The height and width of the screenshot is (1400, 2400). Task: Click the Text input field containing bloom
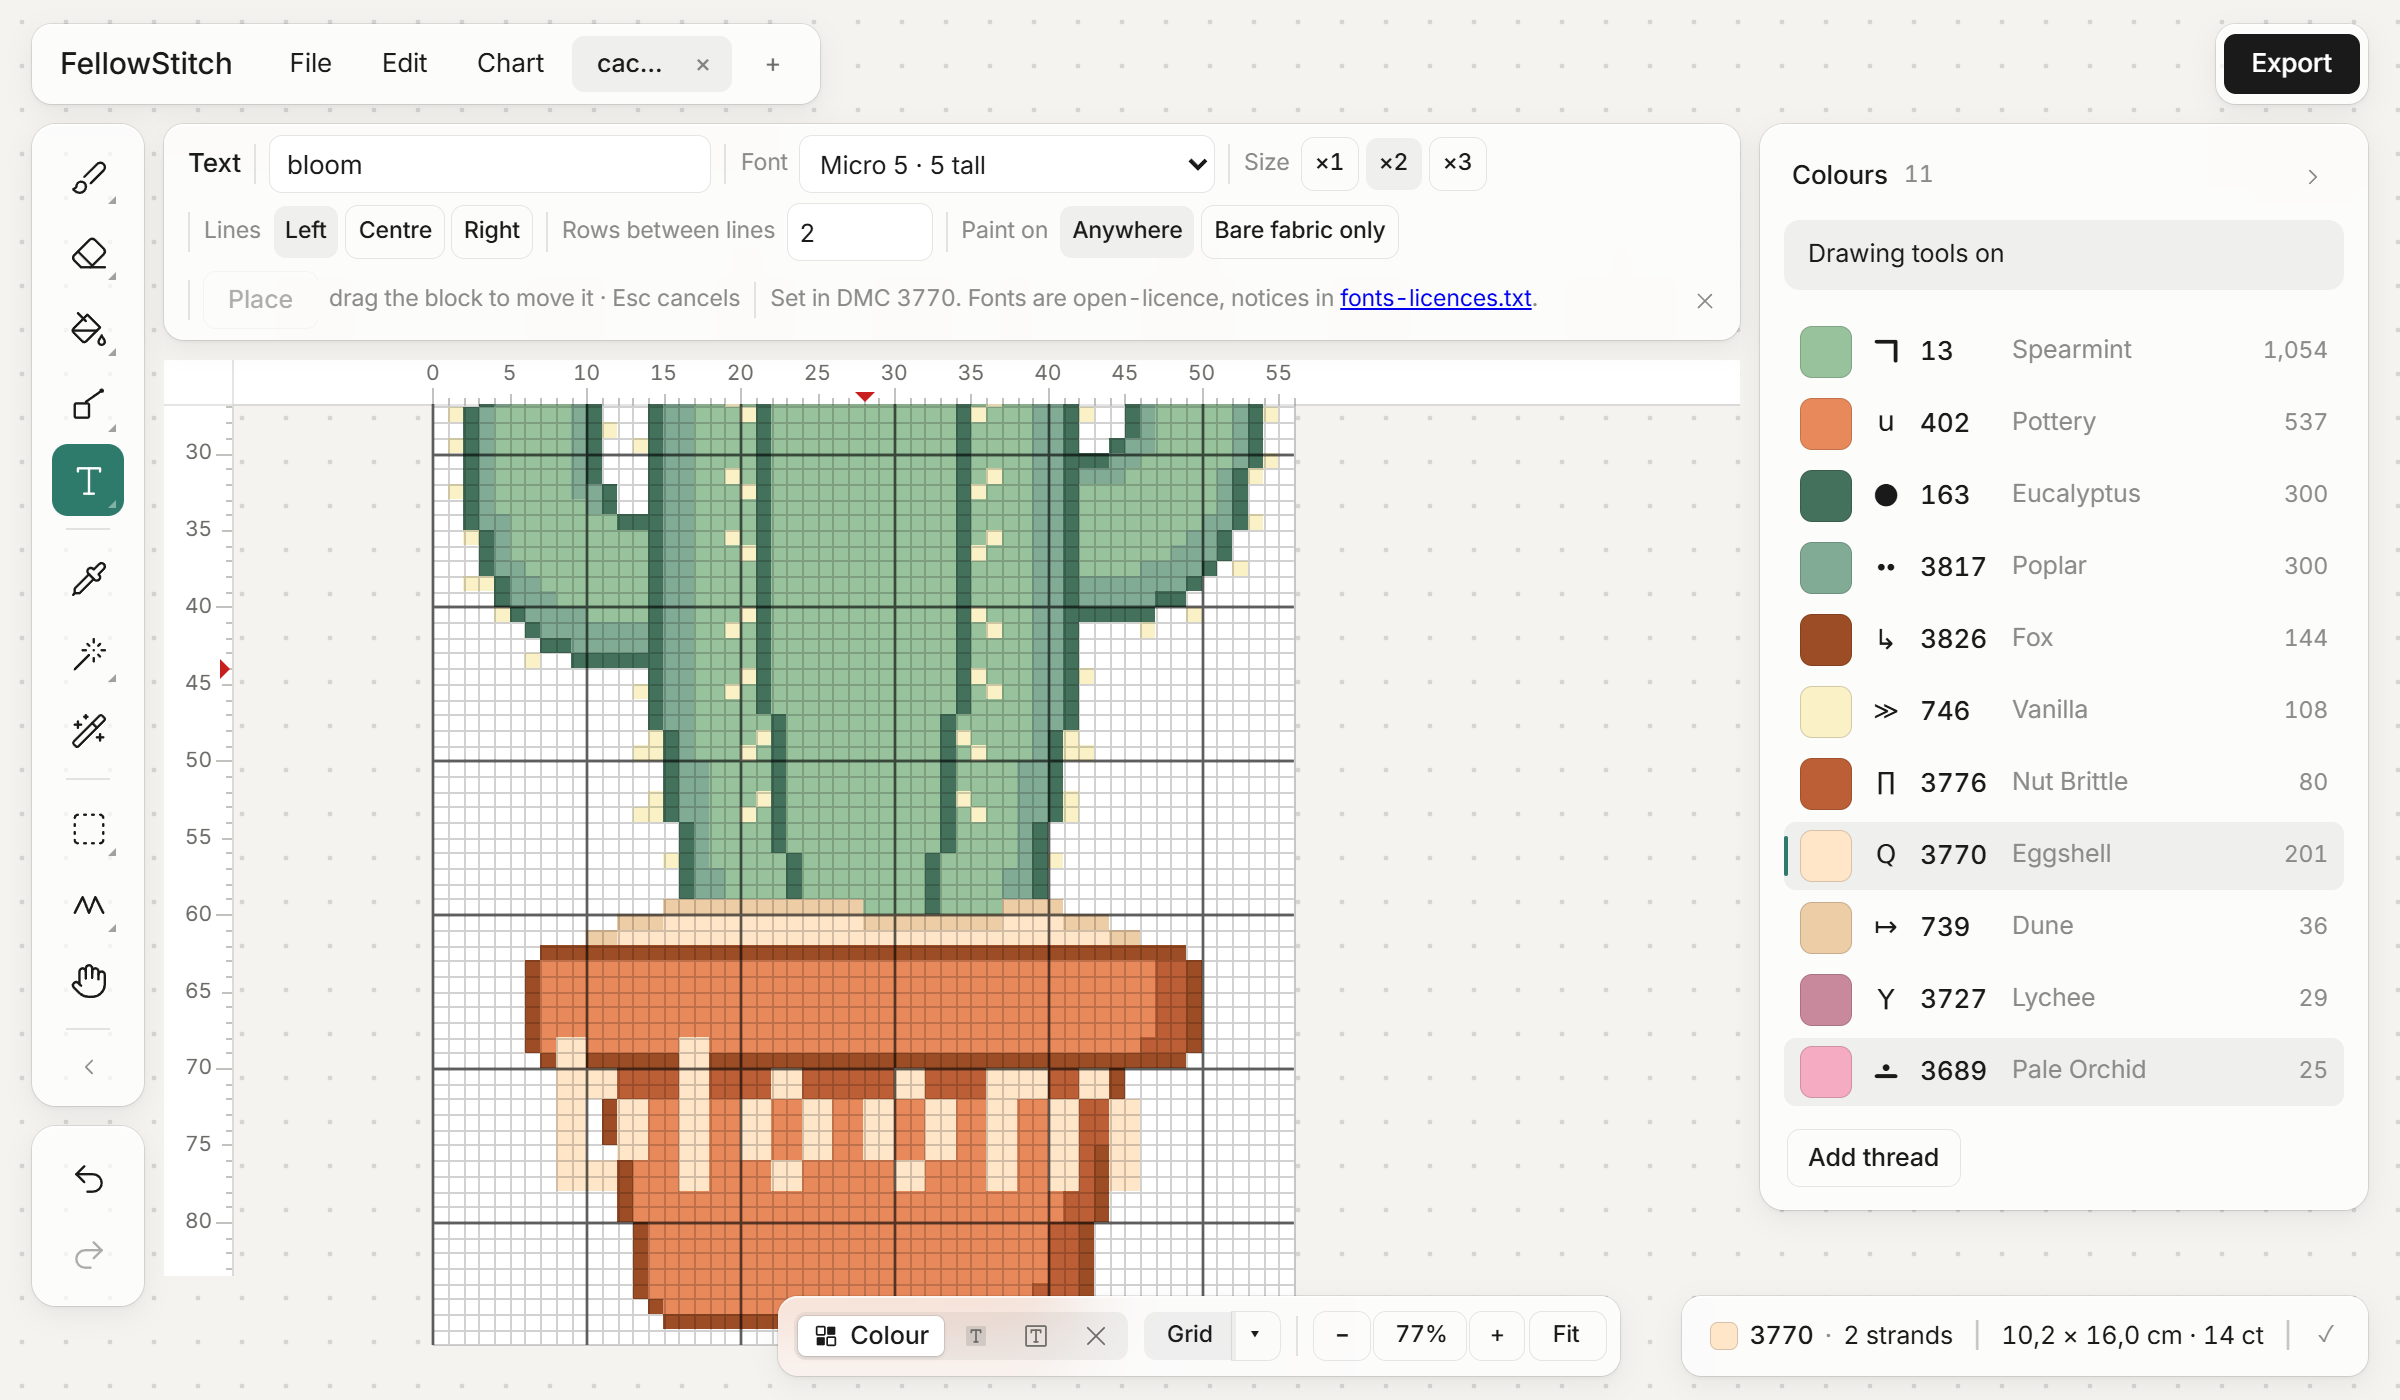coord(489,165)
